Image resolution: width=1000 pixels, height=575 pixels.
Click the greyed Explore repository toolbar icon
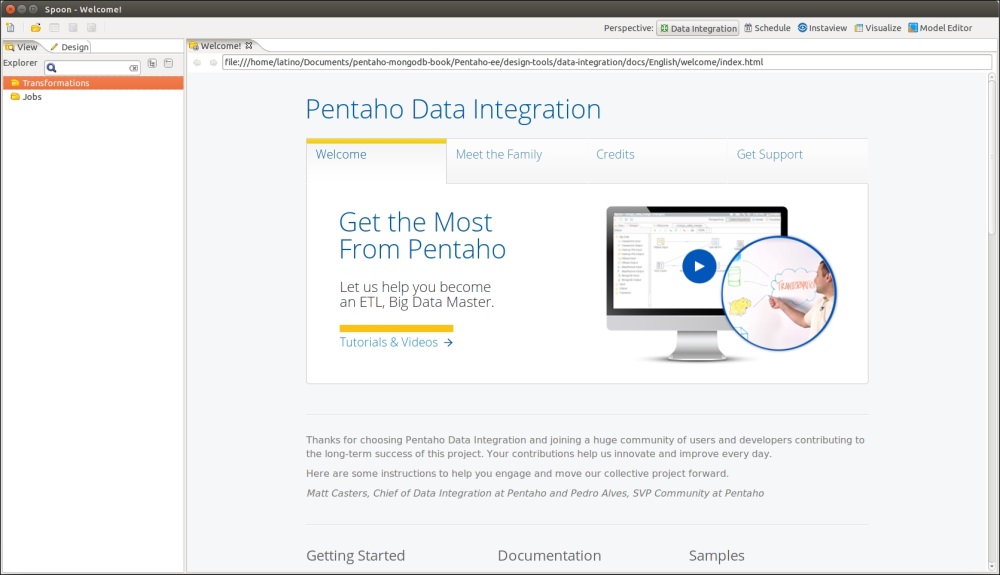click(x=54, y=27)
